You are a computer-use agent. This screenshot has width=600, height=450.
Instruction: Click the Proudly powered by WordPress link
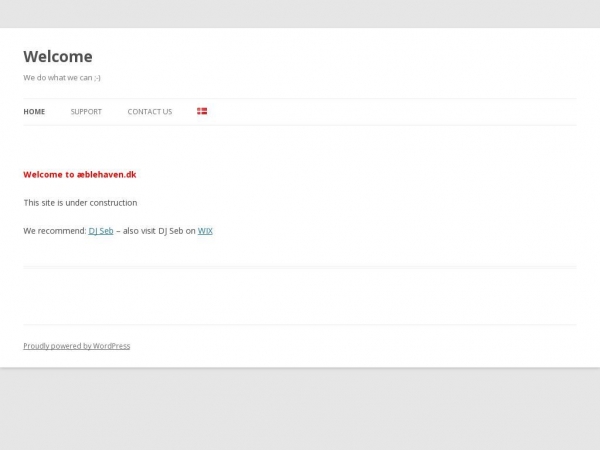[x=77, y=346]
